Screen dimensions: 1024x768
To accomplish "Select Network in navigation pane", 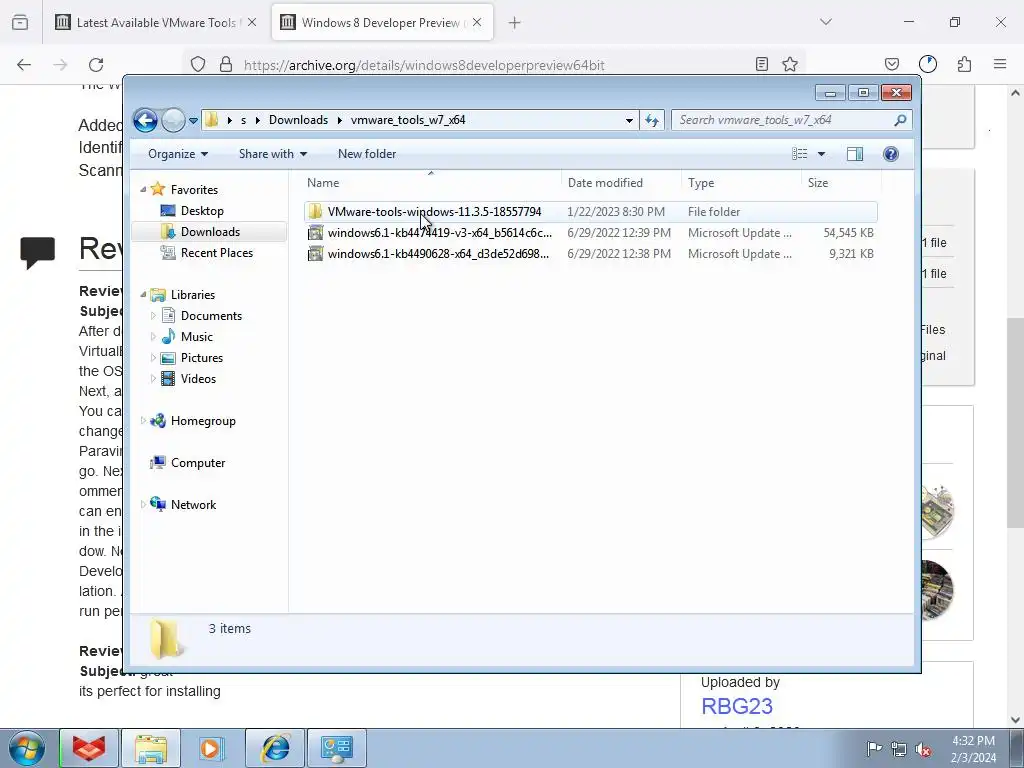I will (193, 505).
